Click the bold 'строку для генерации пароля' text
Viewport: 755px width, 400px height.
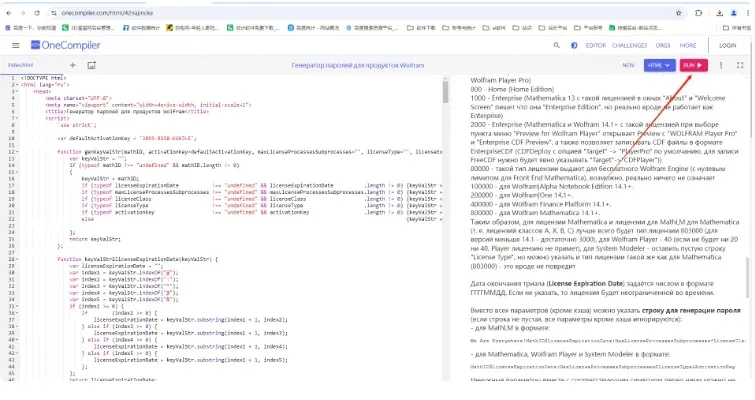click(691, 310)
